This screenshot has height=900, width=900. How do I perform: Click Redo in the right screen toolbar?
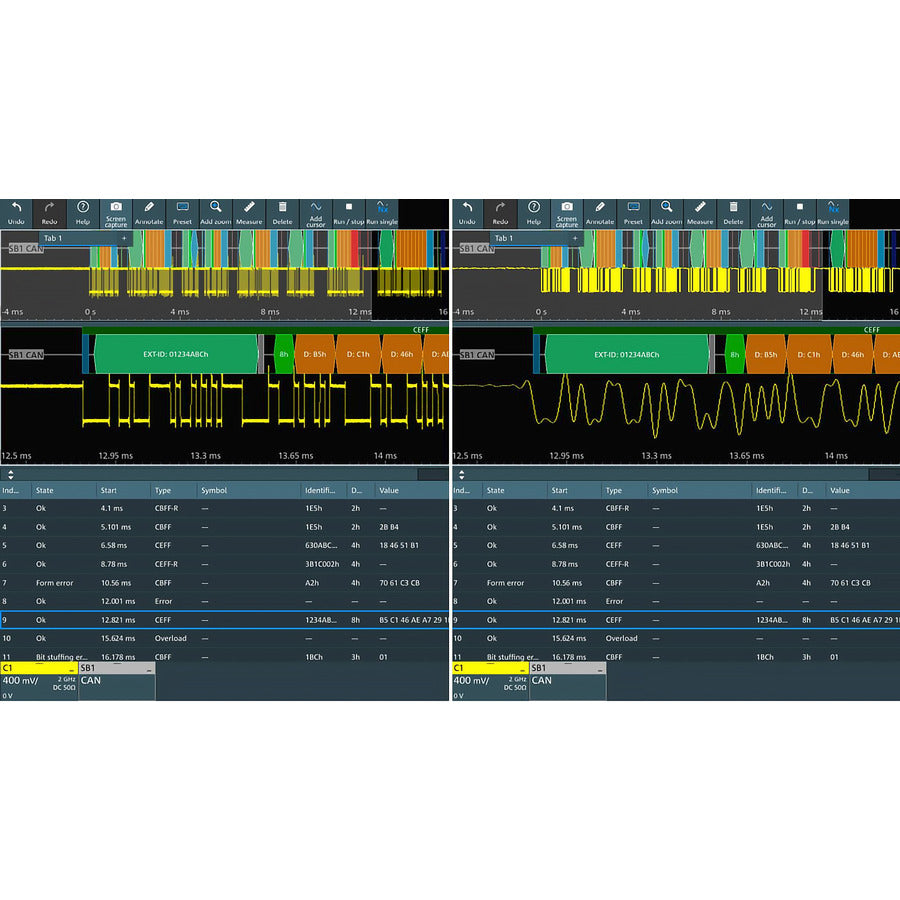(x=501, y=214)
